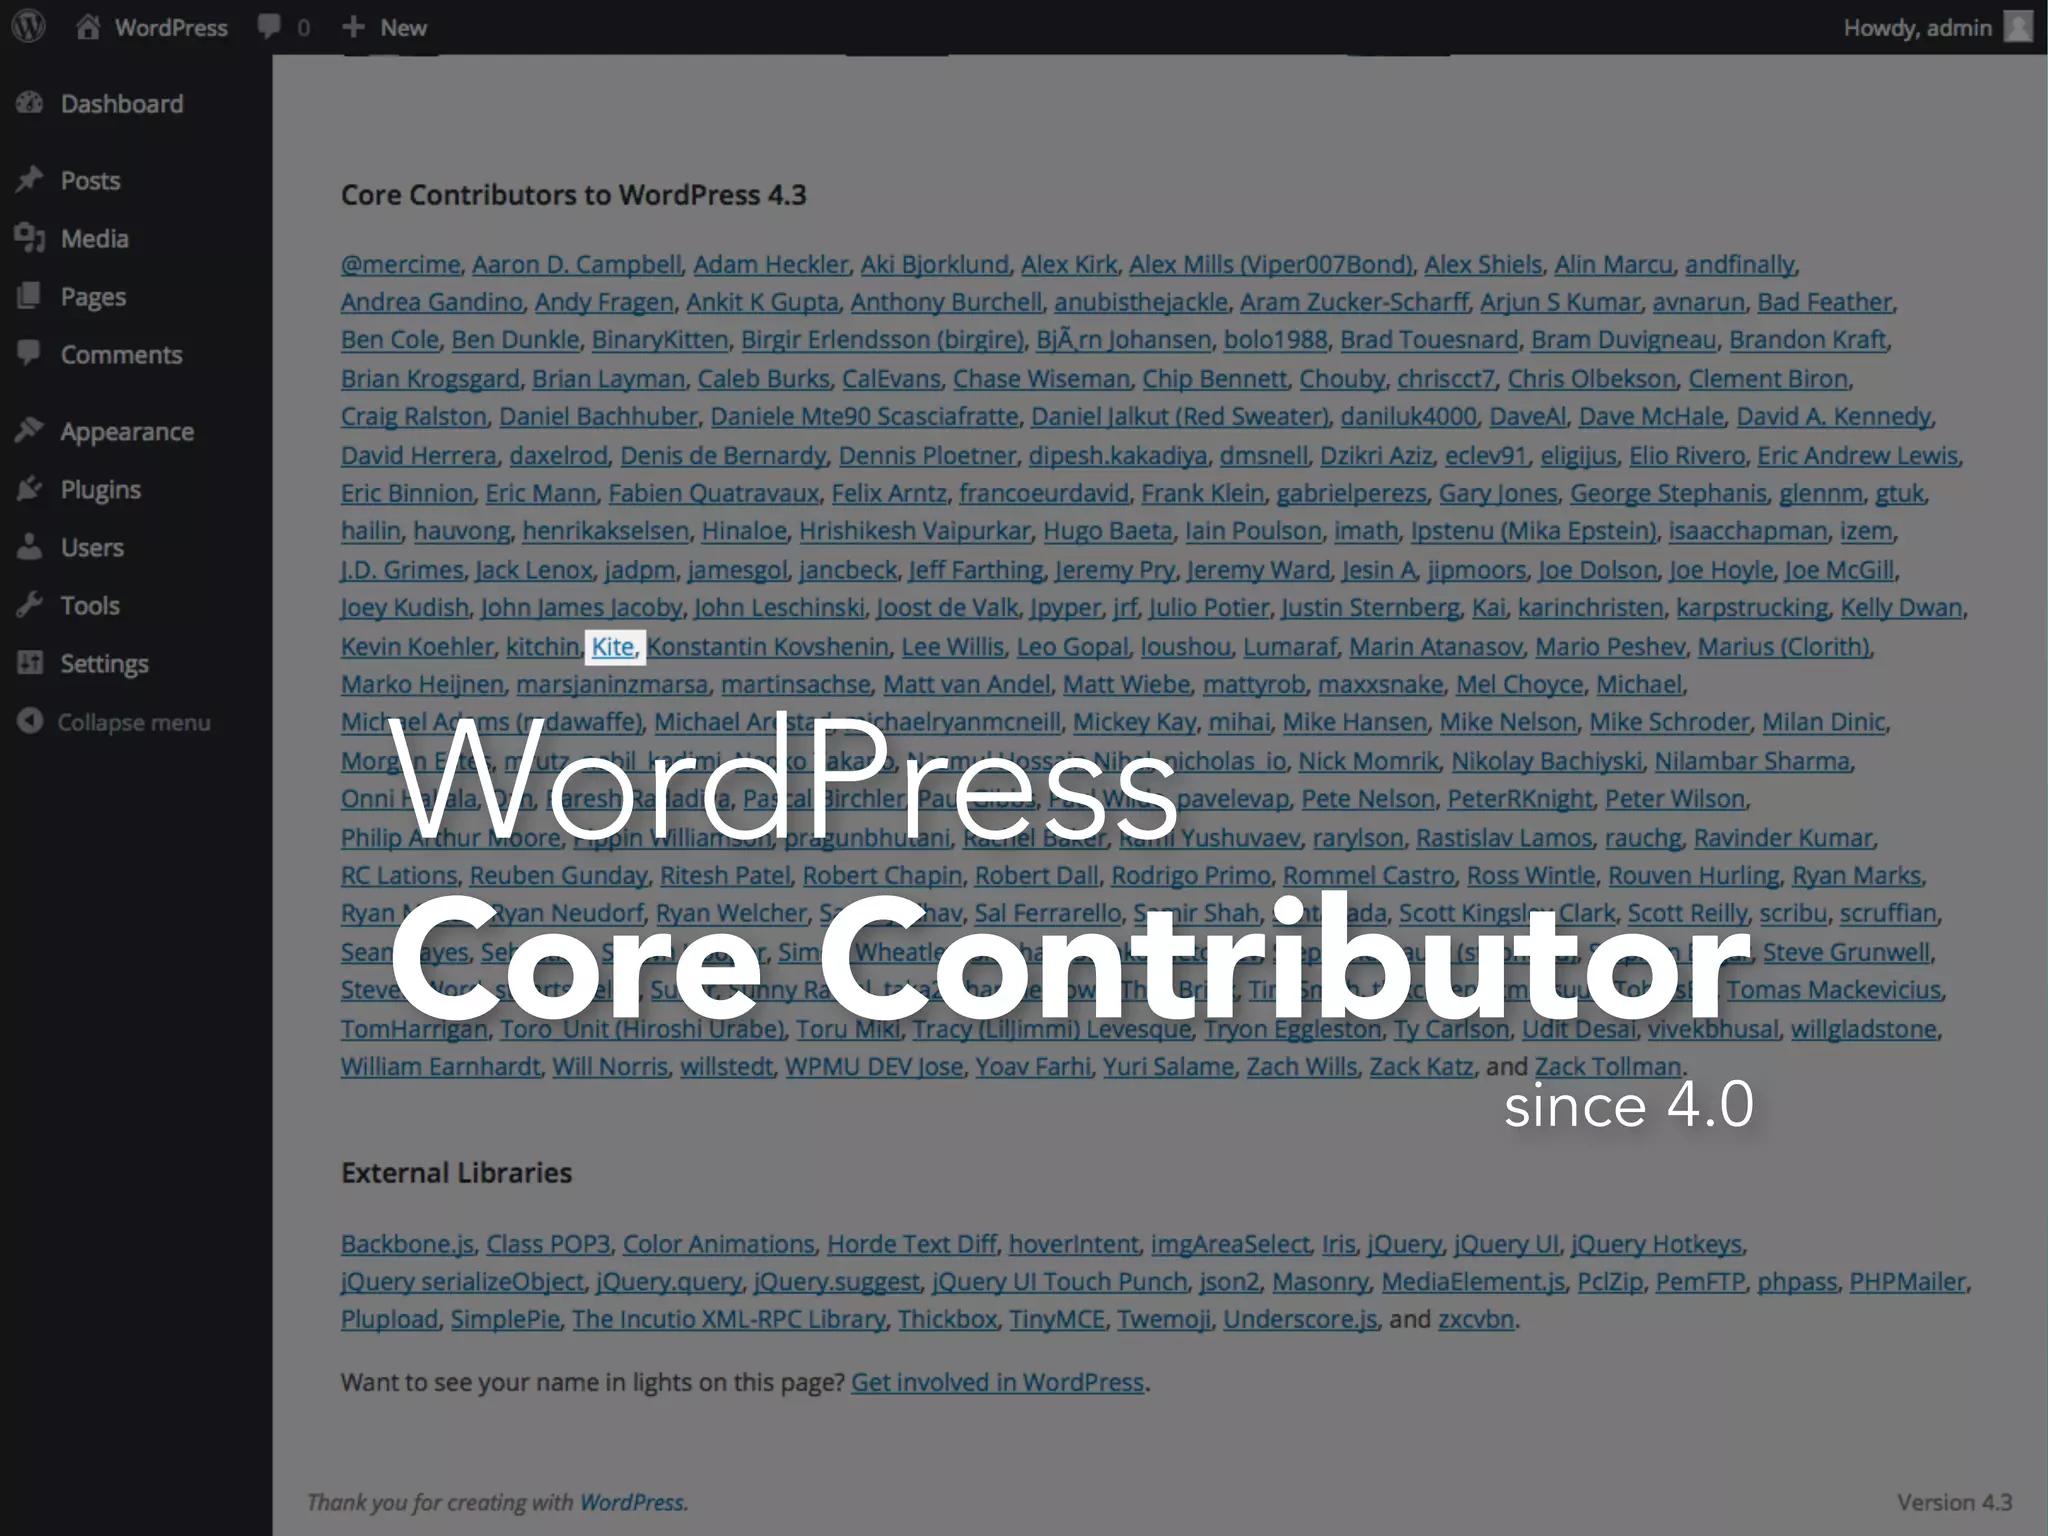This screenshot has height=1536, width=2048.
Task: Click the Media icon in sidebar
Action: click(30, 237)
